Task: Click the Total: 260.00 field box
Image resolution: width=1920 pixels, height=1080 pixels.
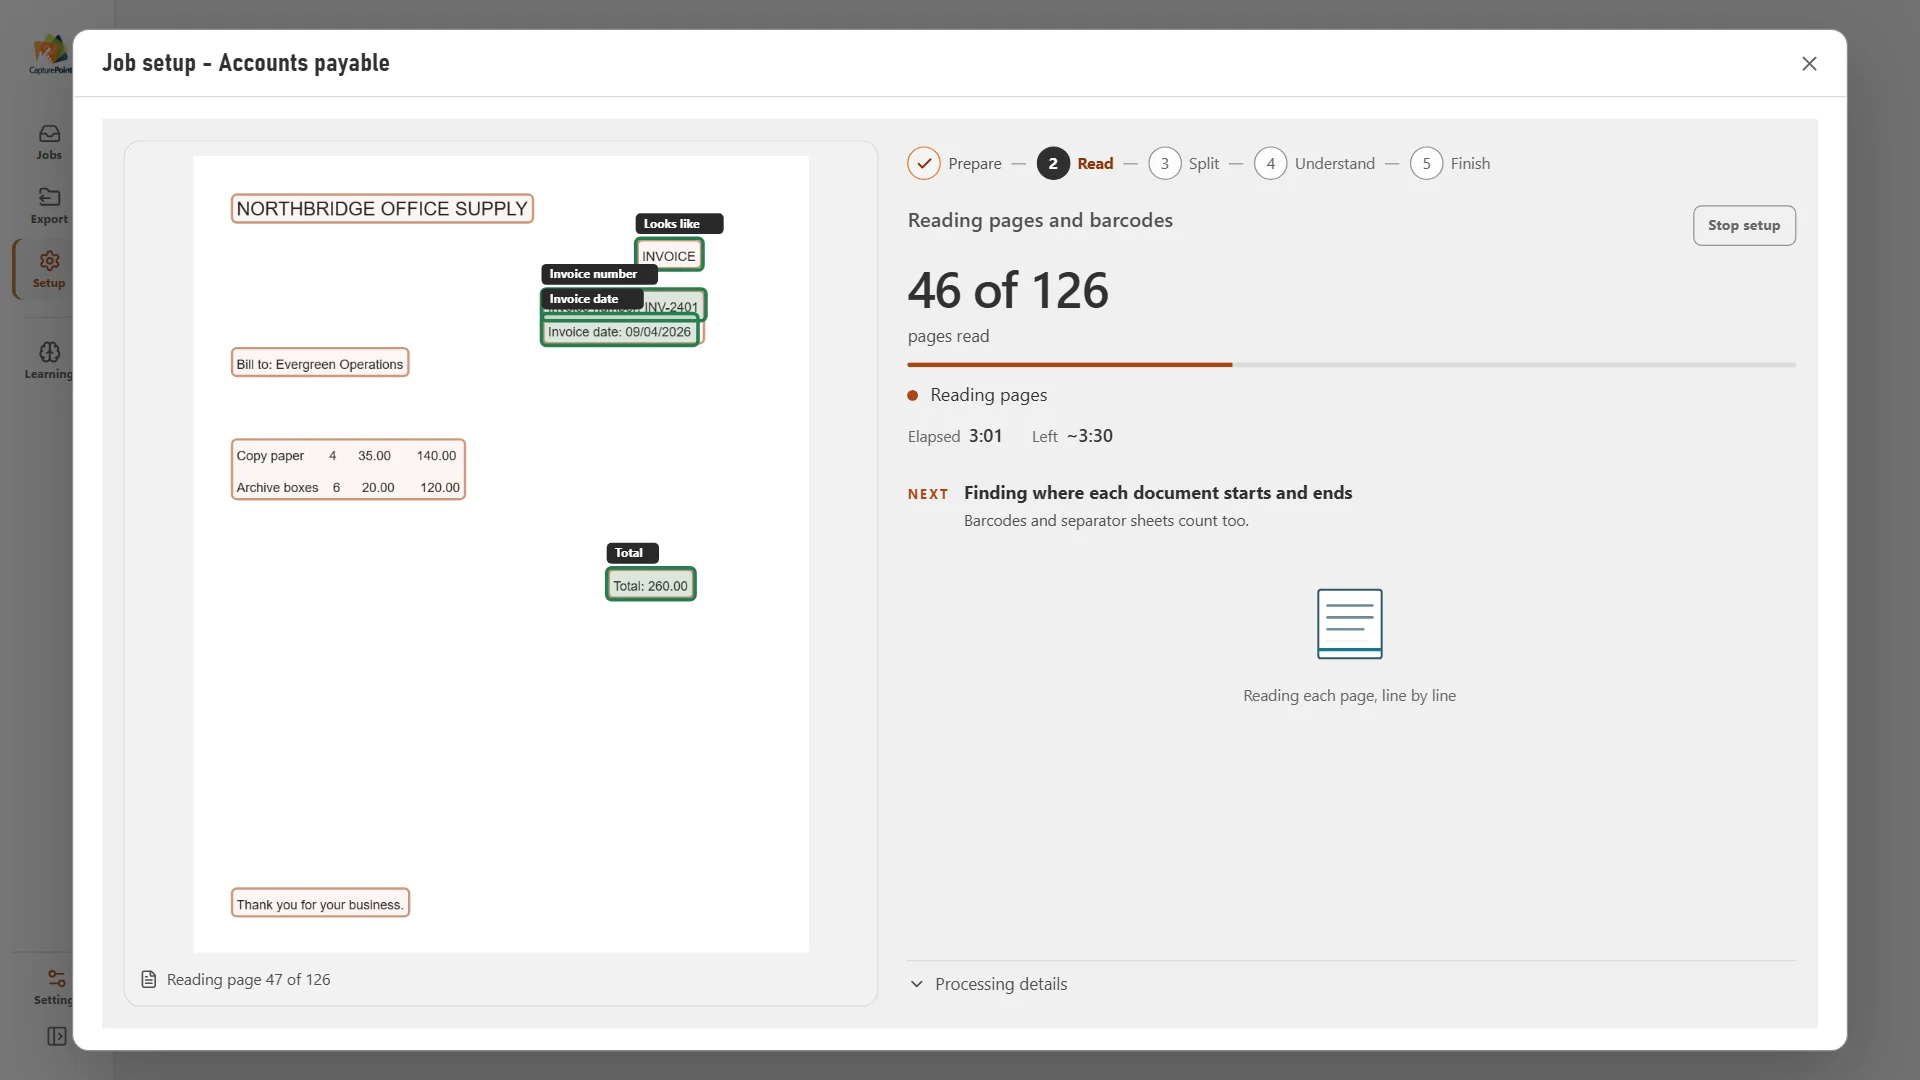Action: pos(650,585)
